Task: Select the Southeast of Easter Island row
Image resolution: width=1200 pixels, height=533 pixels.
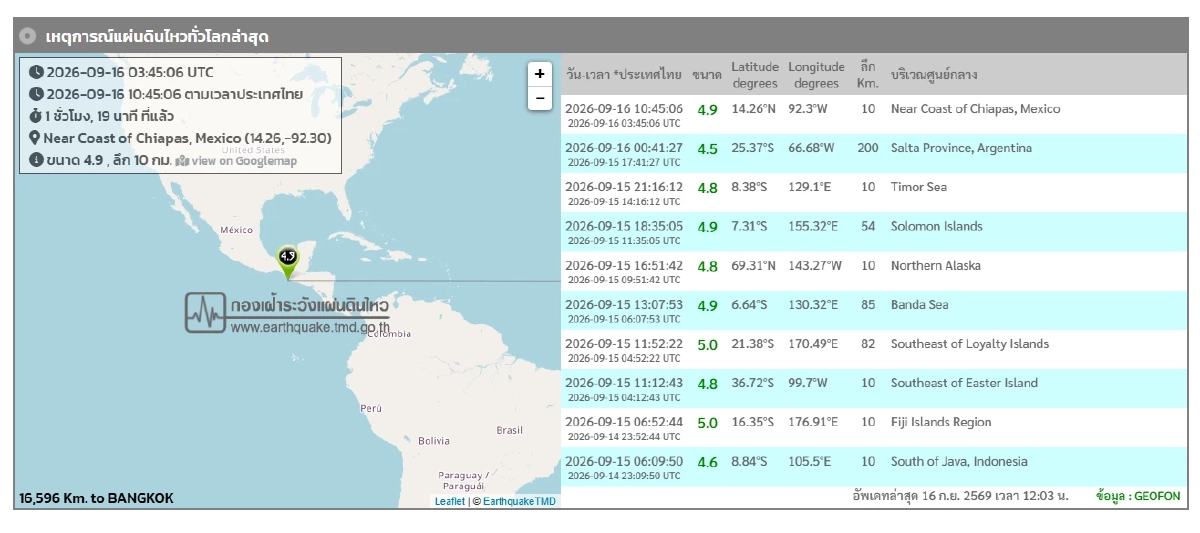Action: [874, 389]
